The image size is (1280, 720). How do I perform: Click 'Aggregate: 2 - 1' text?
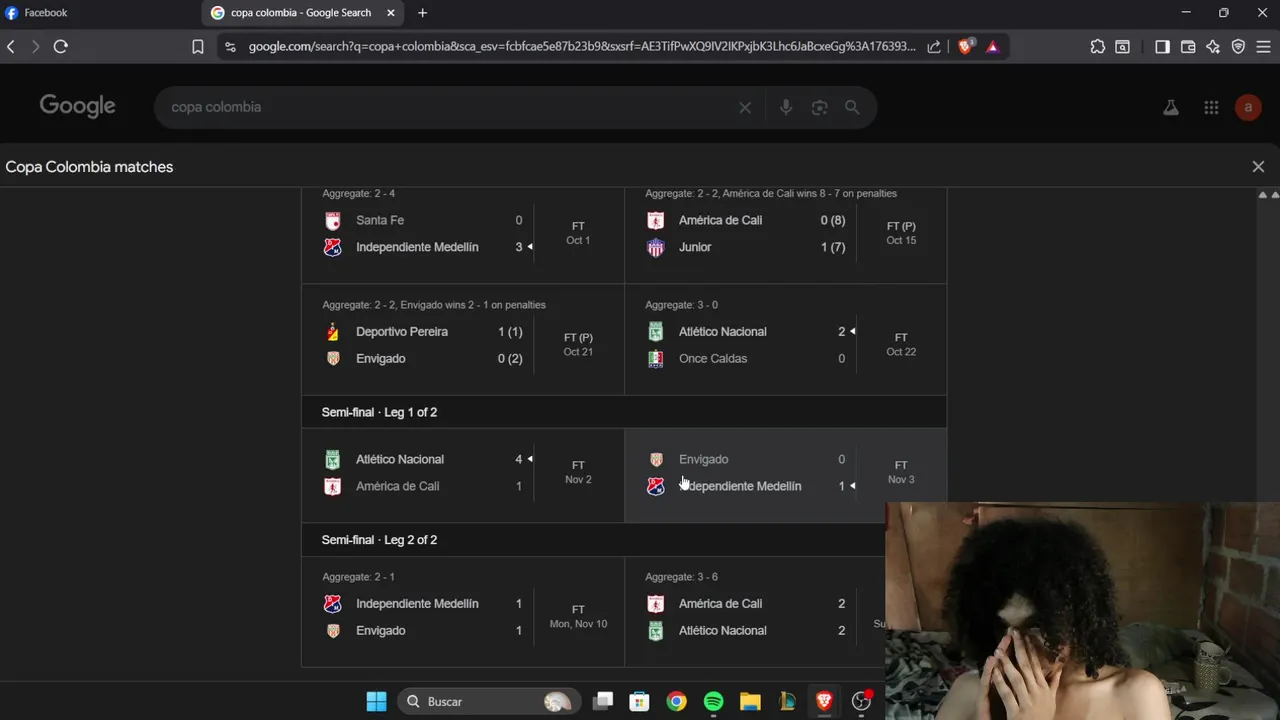point(358,577)
